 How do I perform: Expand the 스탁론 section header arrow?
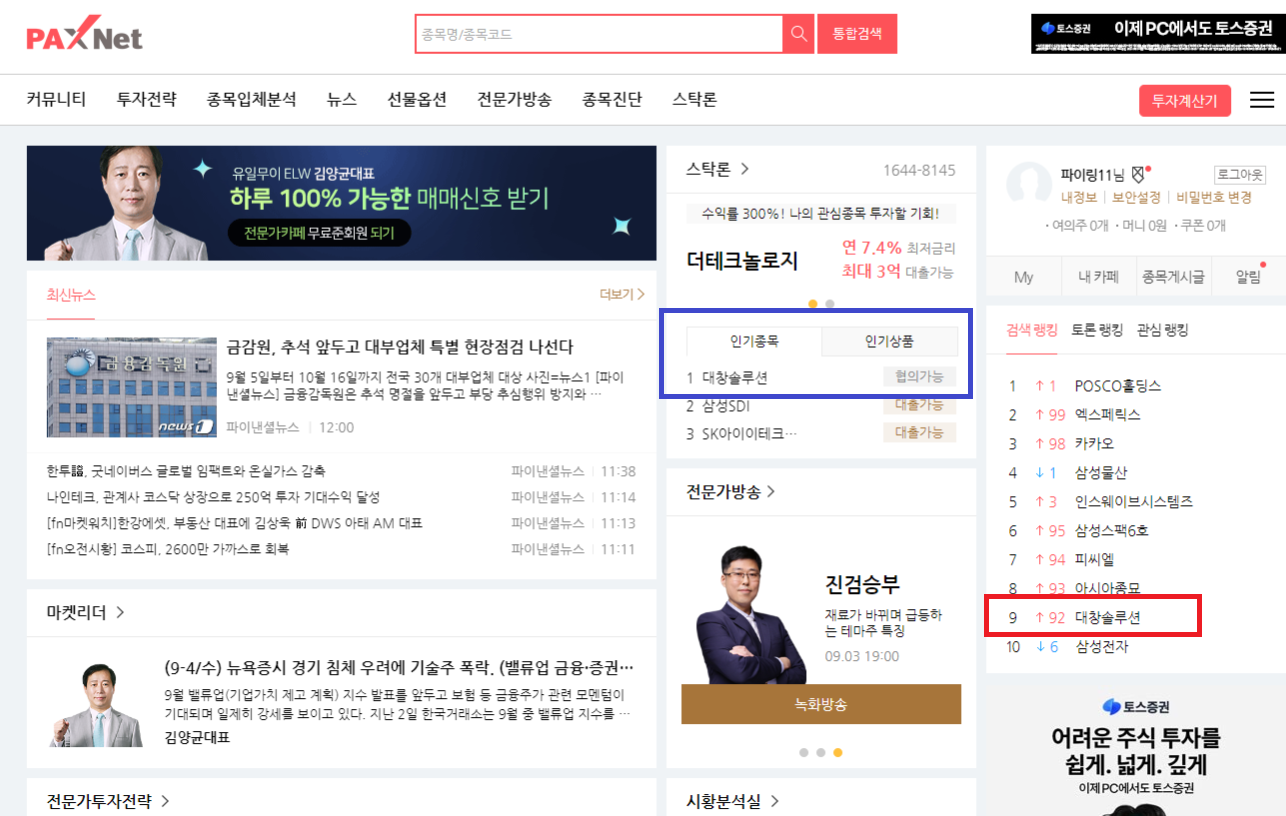coord(744,169)
